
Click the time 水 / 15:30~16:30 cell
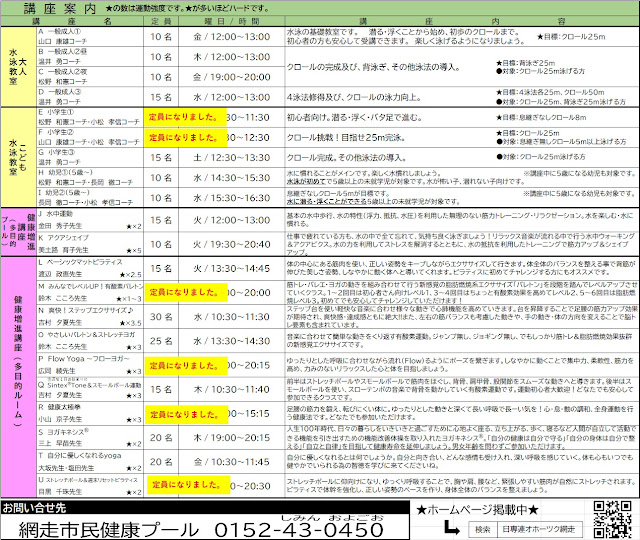(232, 198)
